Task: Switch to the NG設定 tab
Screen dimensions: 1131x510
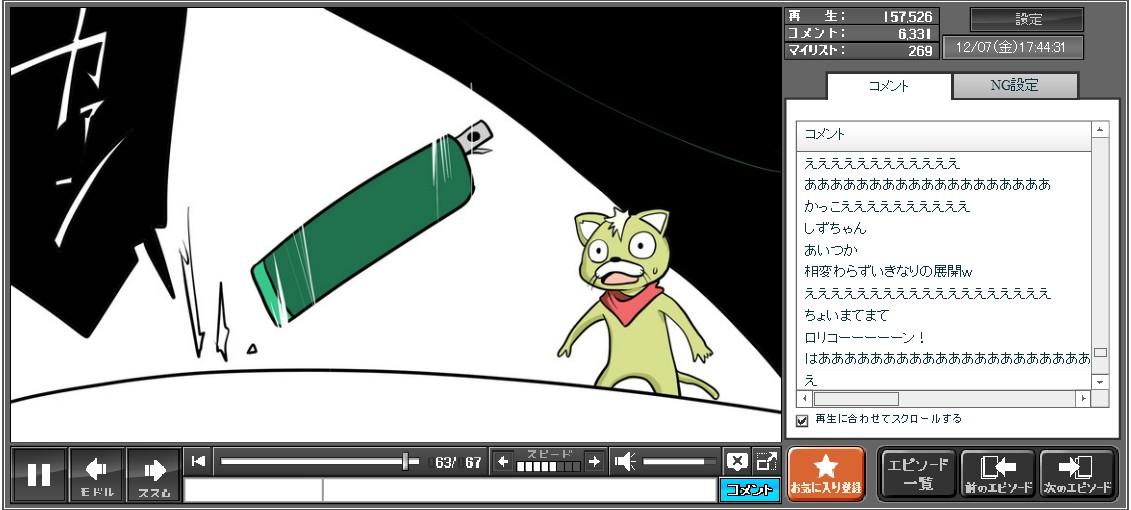Action: click(1014, 86)
